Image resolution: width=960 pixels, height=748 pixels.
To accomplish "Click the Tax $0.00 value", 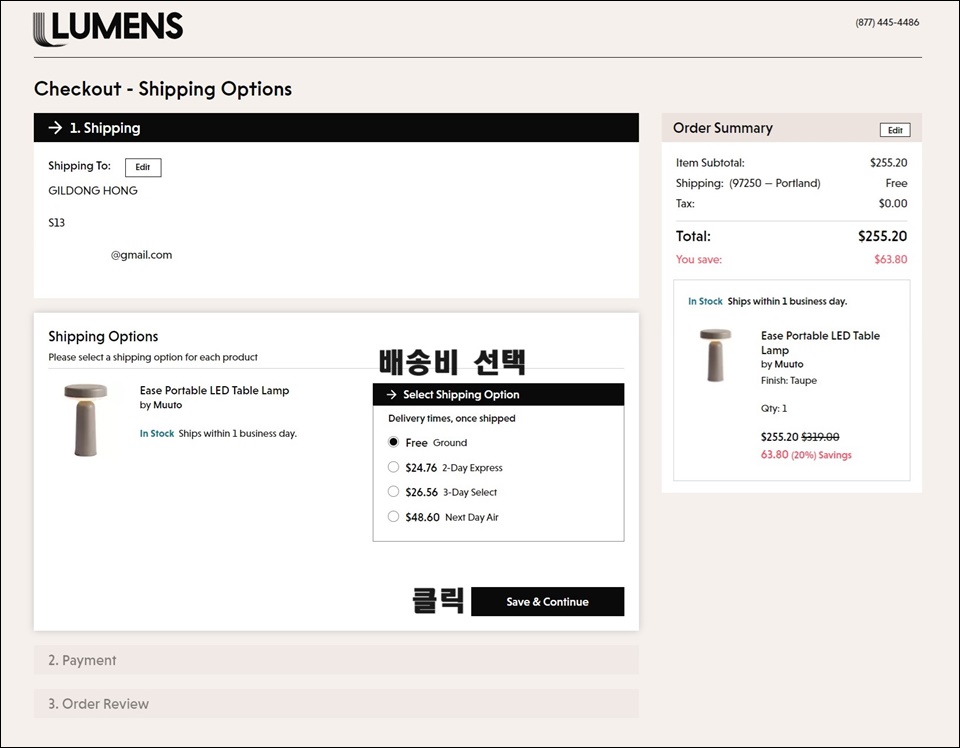I will (893, 203).
